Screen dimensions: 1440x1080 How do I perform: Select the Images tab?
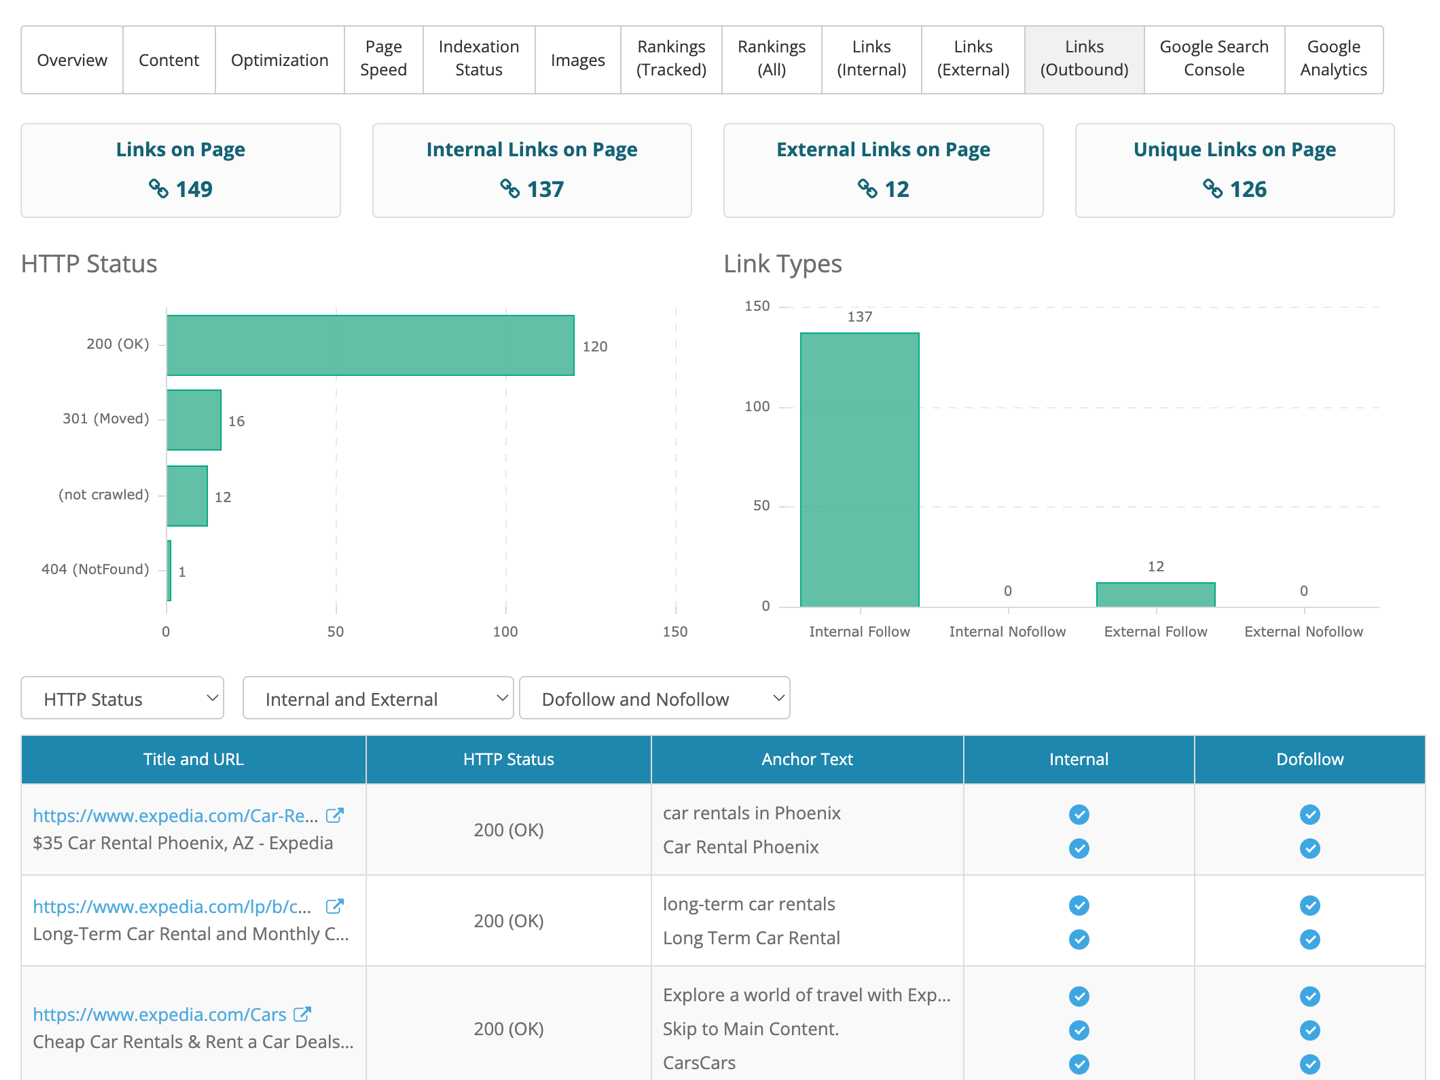click(578, 60)
